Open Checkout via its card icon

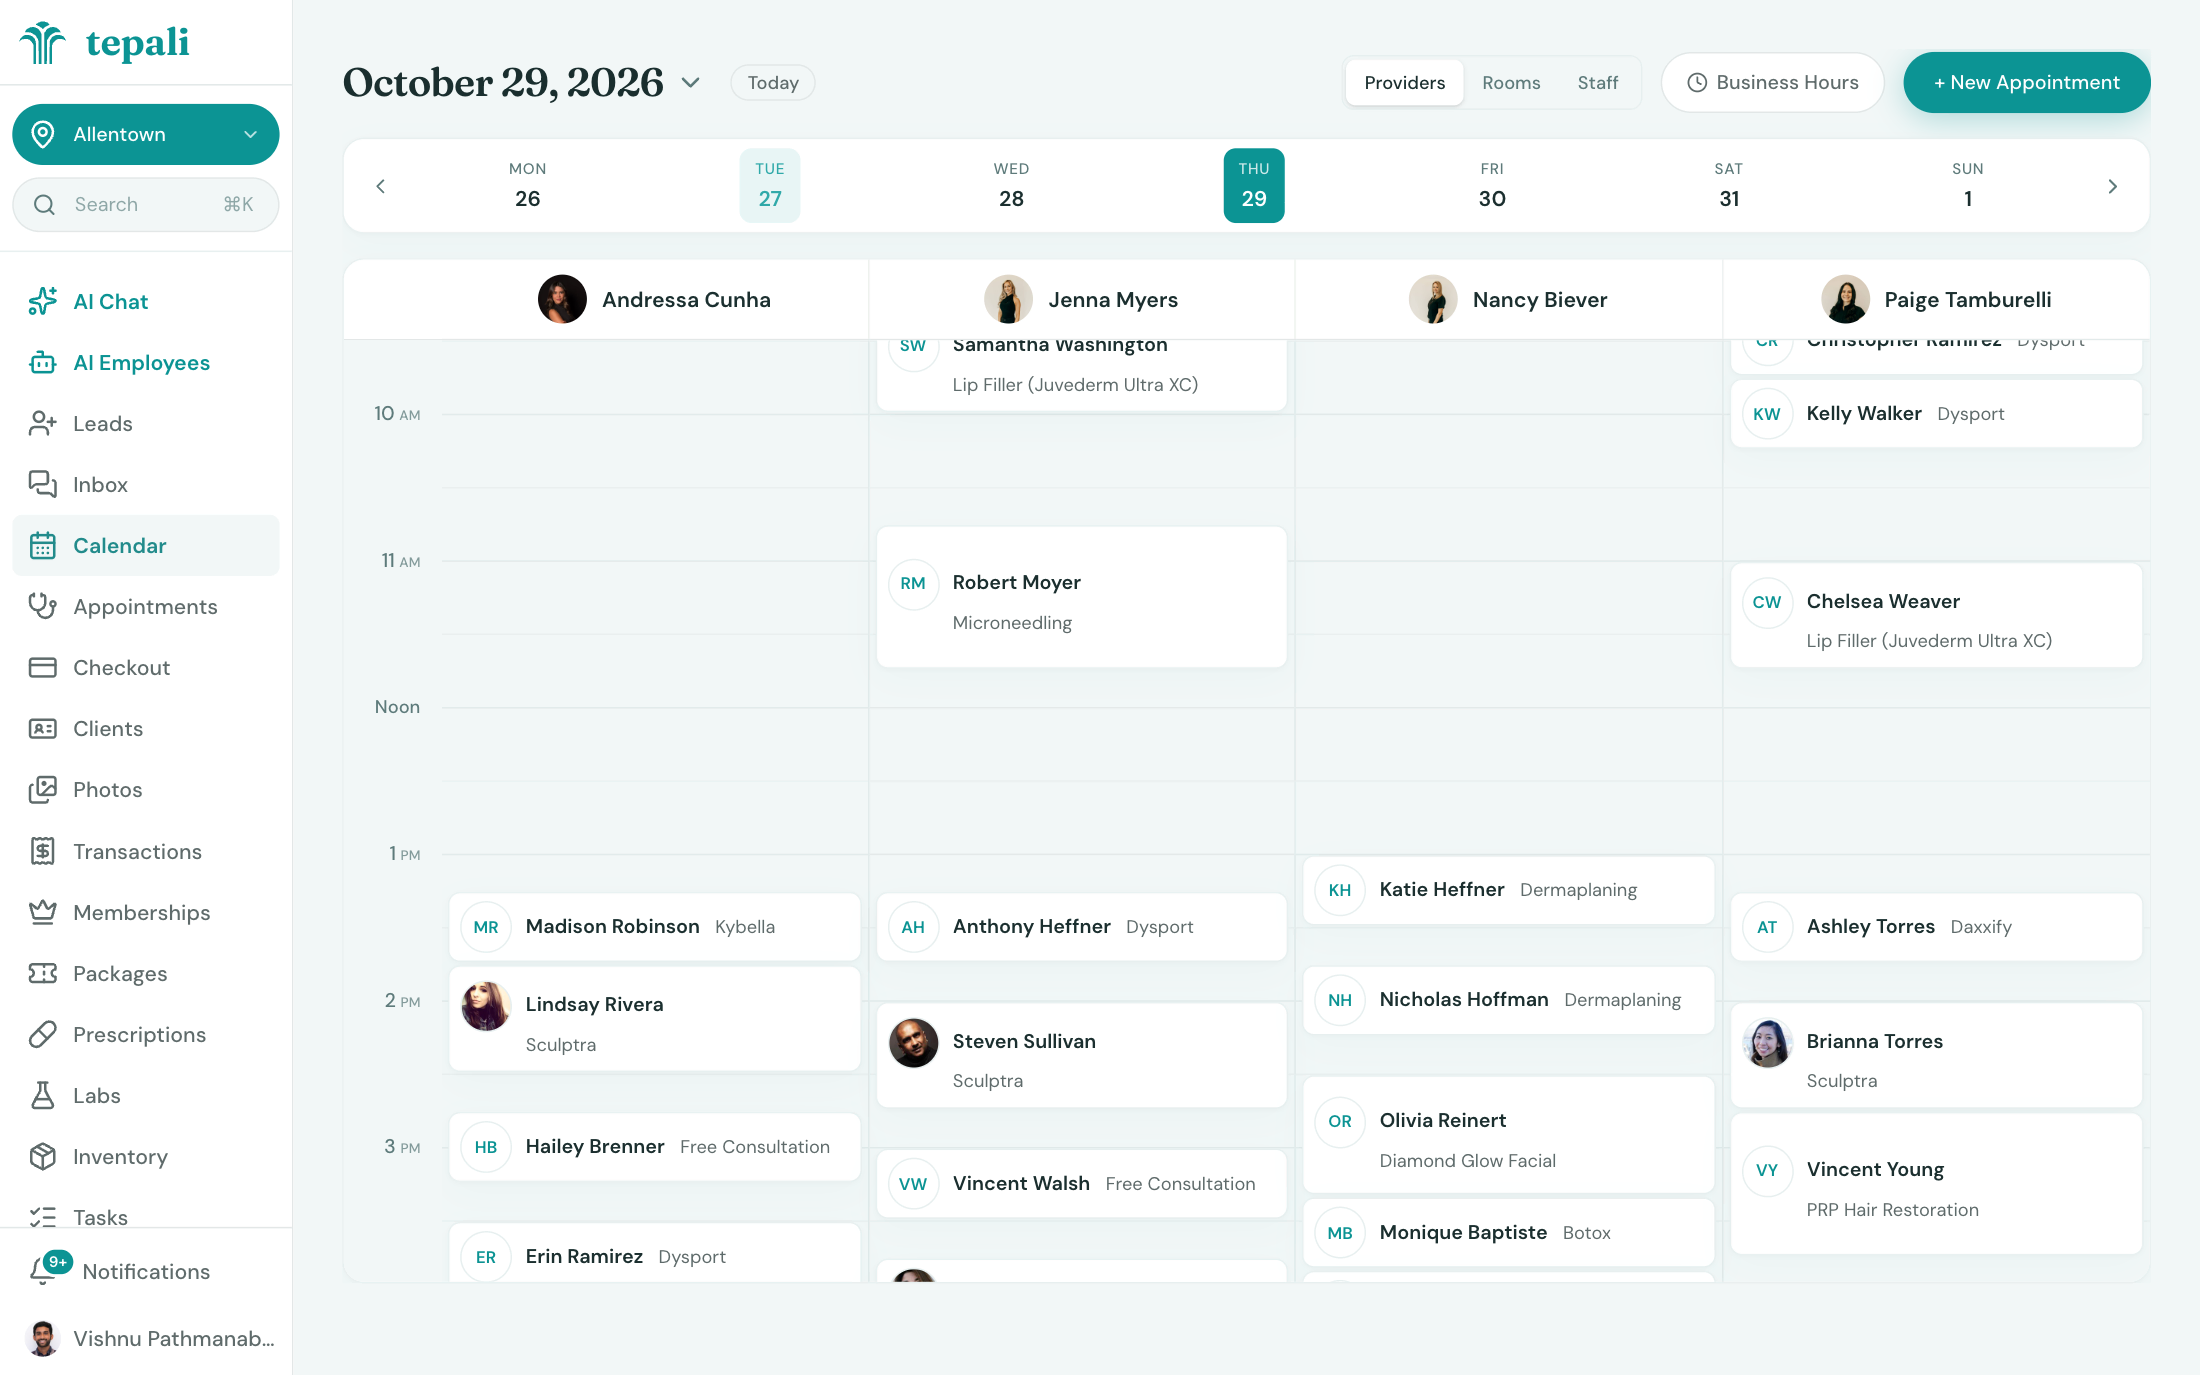coord(42,667)
